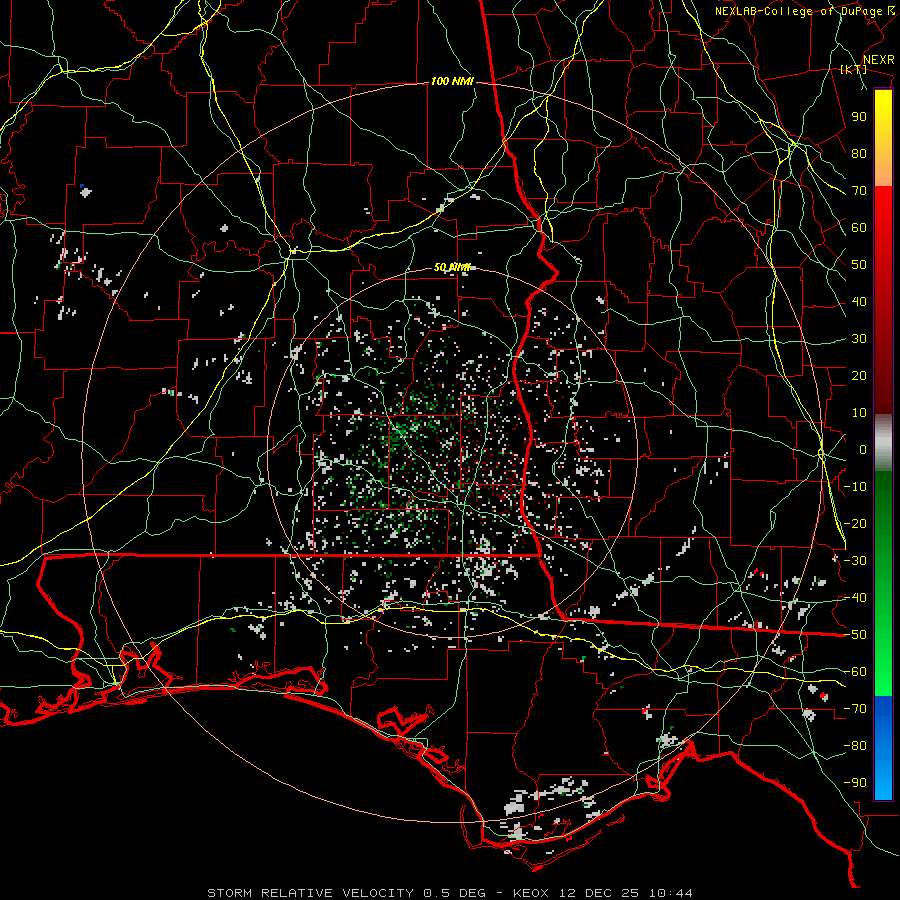Click the "12 DEC 25" date text
The width and height of the screenshot is (900, 900).
coord(599,893)
